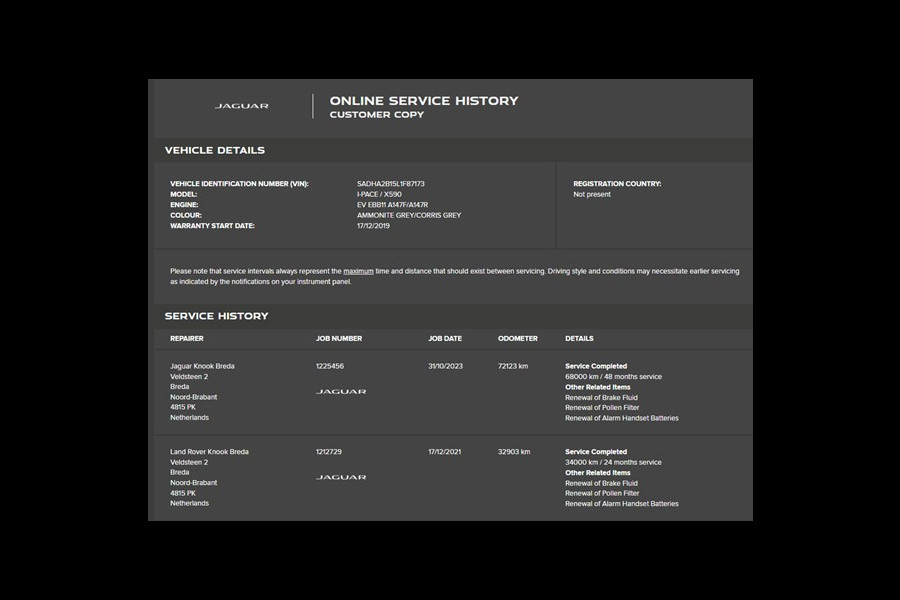Select repairer name Land Rover Knook Breda
The width and height of the screenshot is (900, 600).
click(210, 452)
